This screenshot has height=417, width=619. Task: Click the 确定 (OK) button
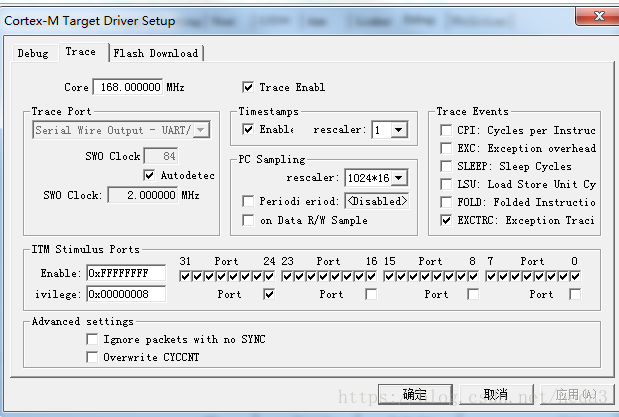tap(415, 394)
